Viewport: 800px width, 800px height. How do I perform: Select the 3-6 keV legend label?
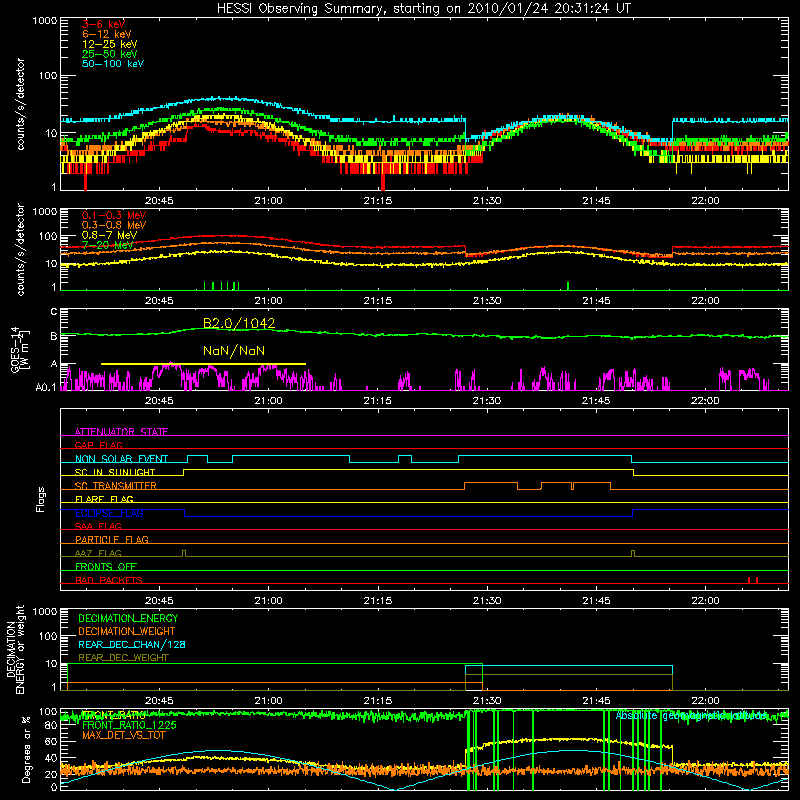[x=104, y=24]
